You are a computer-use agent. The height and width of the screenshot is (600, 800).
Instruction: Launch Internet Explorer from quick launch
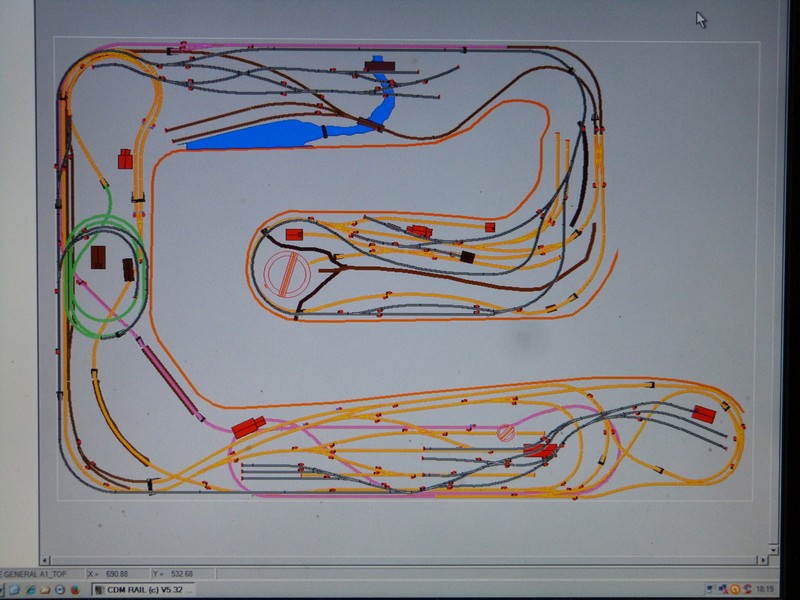tap(30, 590)
